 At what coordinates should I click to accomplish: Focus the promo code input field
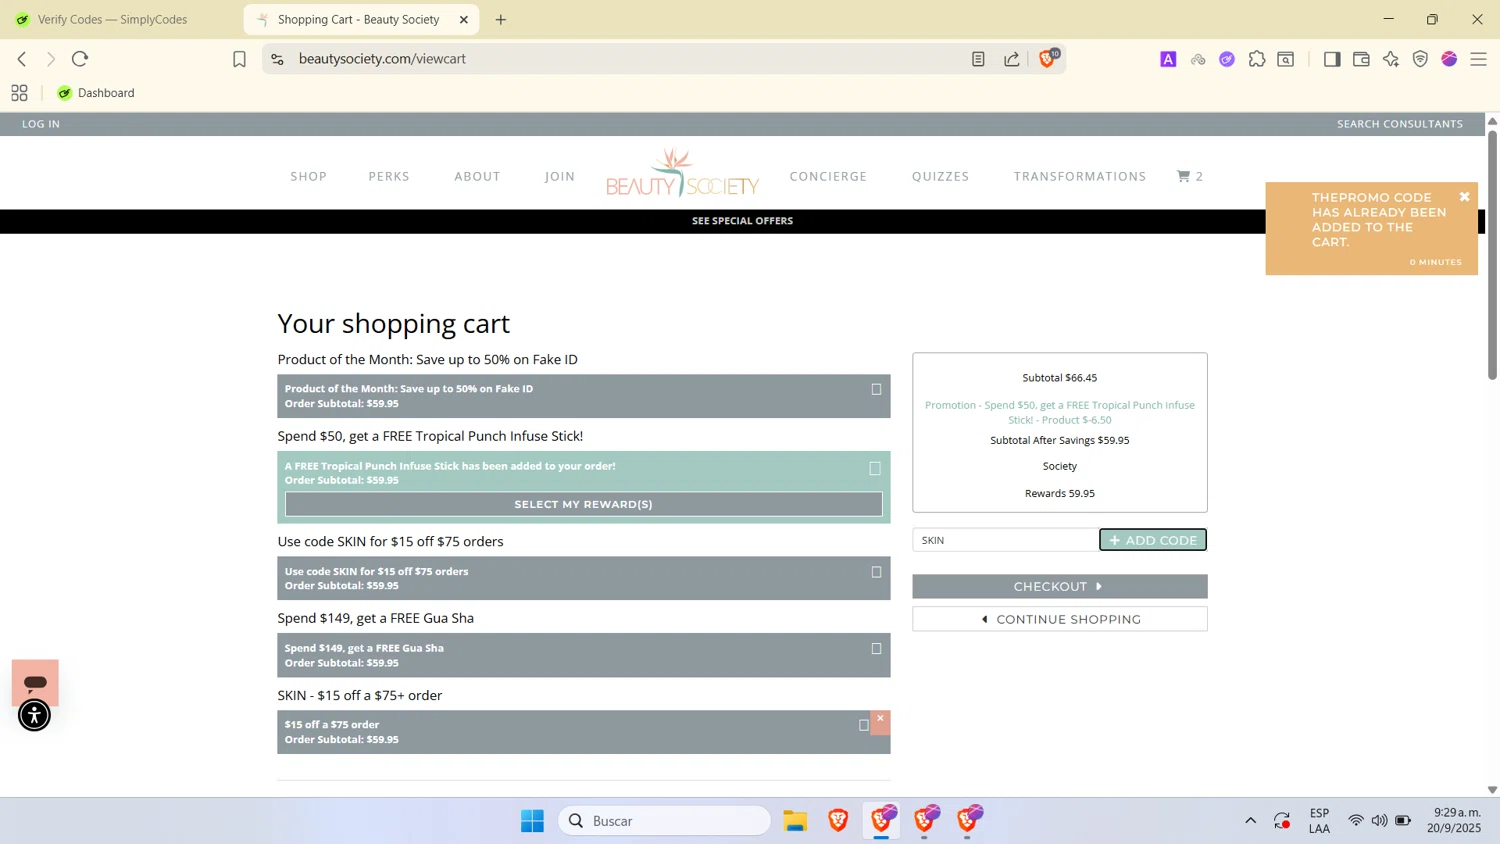[x=1005, y=540]
